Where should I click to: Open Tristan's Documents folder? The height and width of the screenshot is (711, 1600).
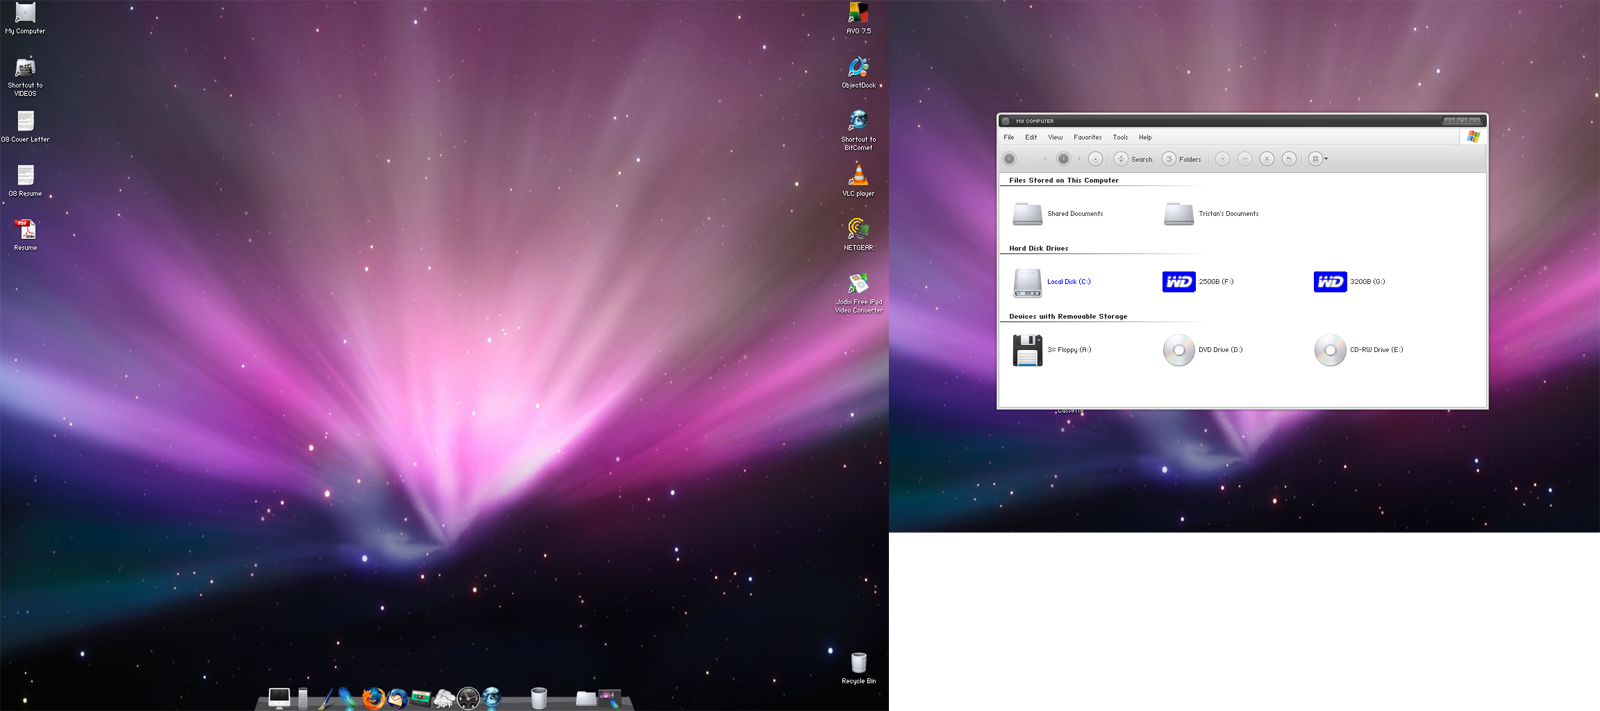click(x=1211, y=213)
